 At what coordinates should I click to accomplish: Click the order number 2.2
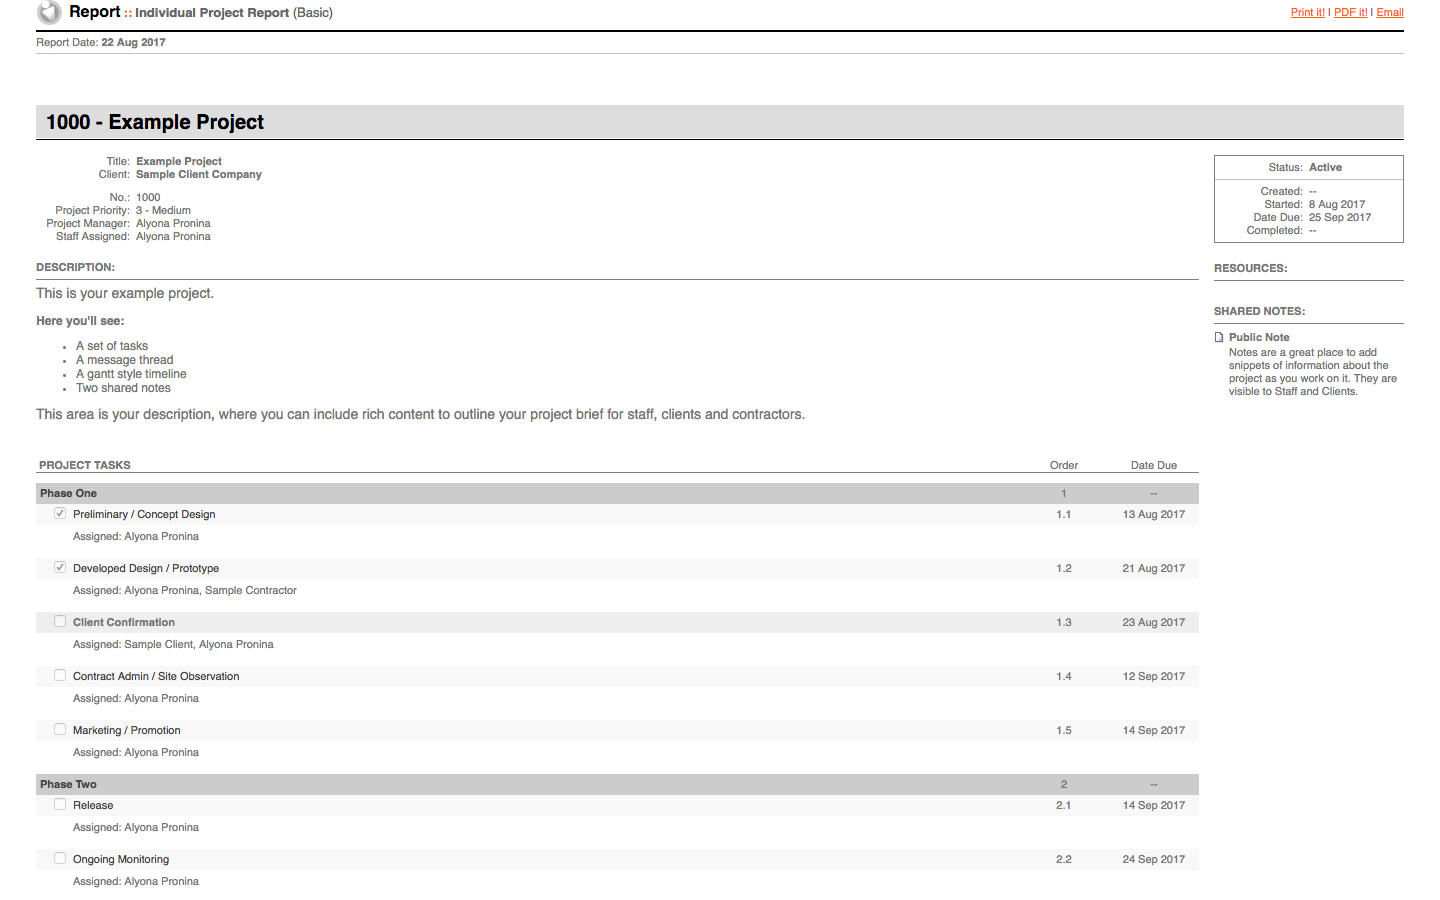click(x=1064, y=859)
